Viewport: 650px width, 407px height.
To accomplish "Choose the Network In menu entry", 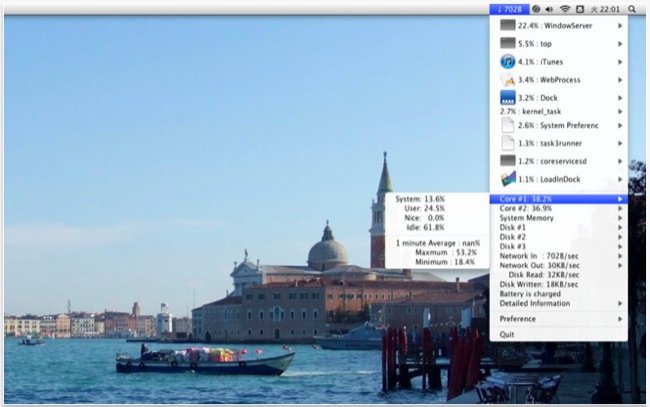I will point(540,256).
